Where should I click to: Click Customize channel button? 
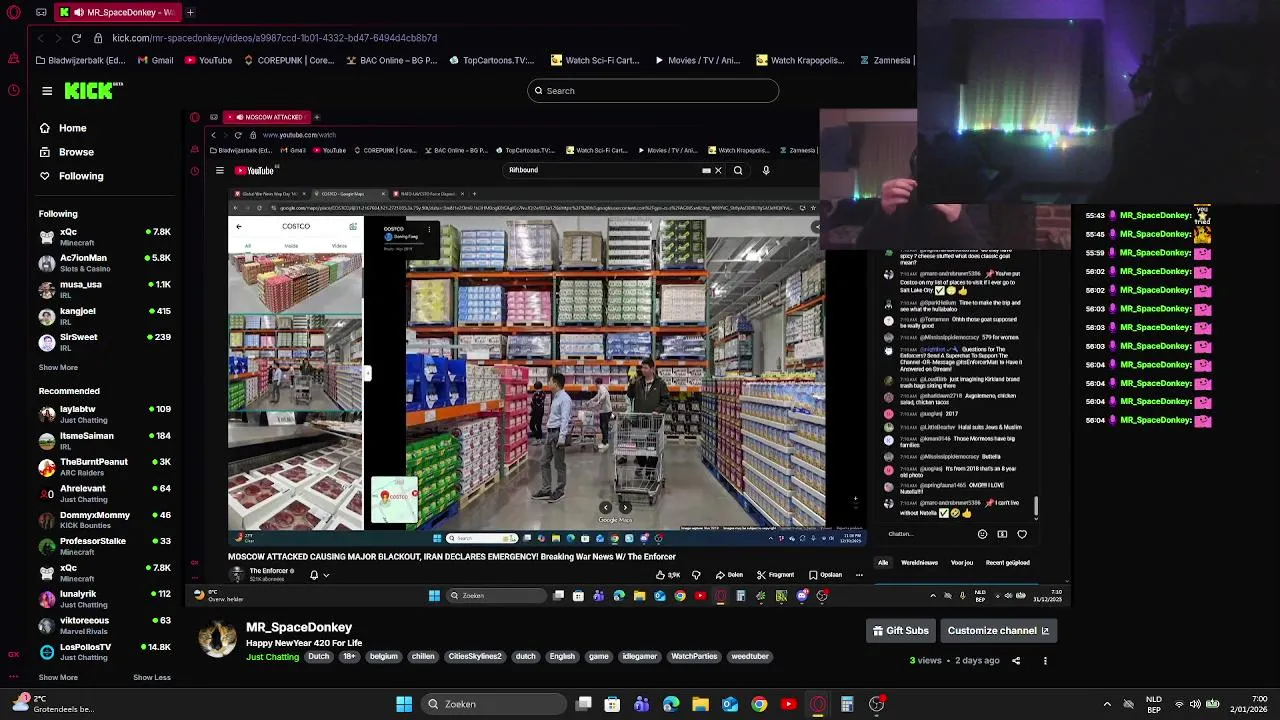pyautogui.click(x=998, y=631)
